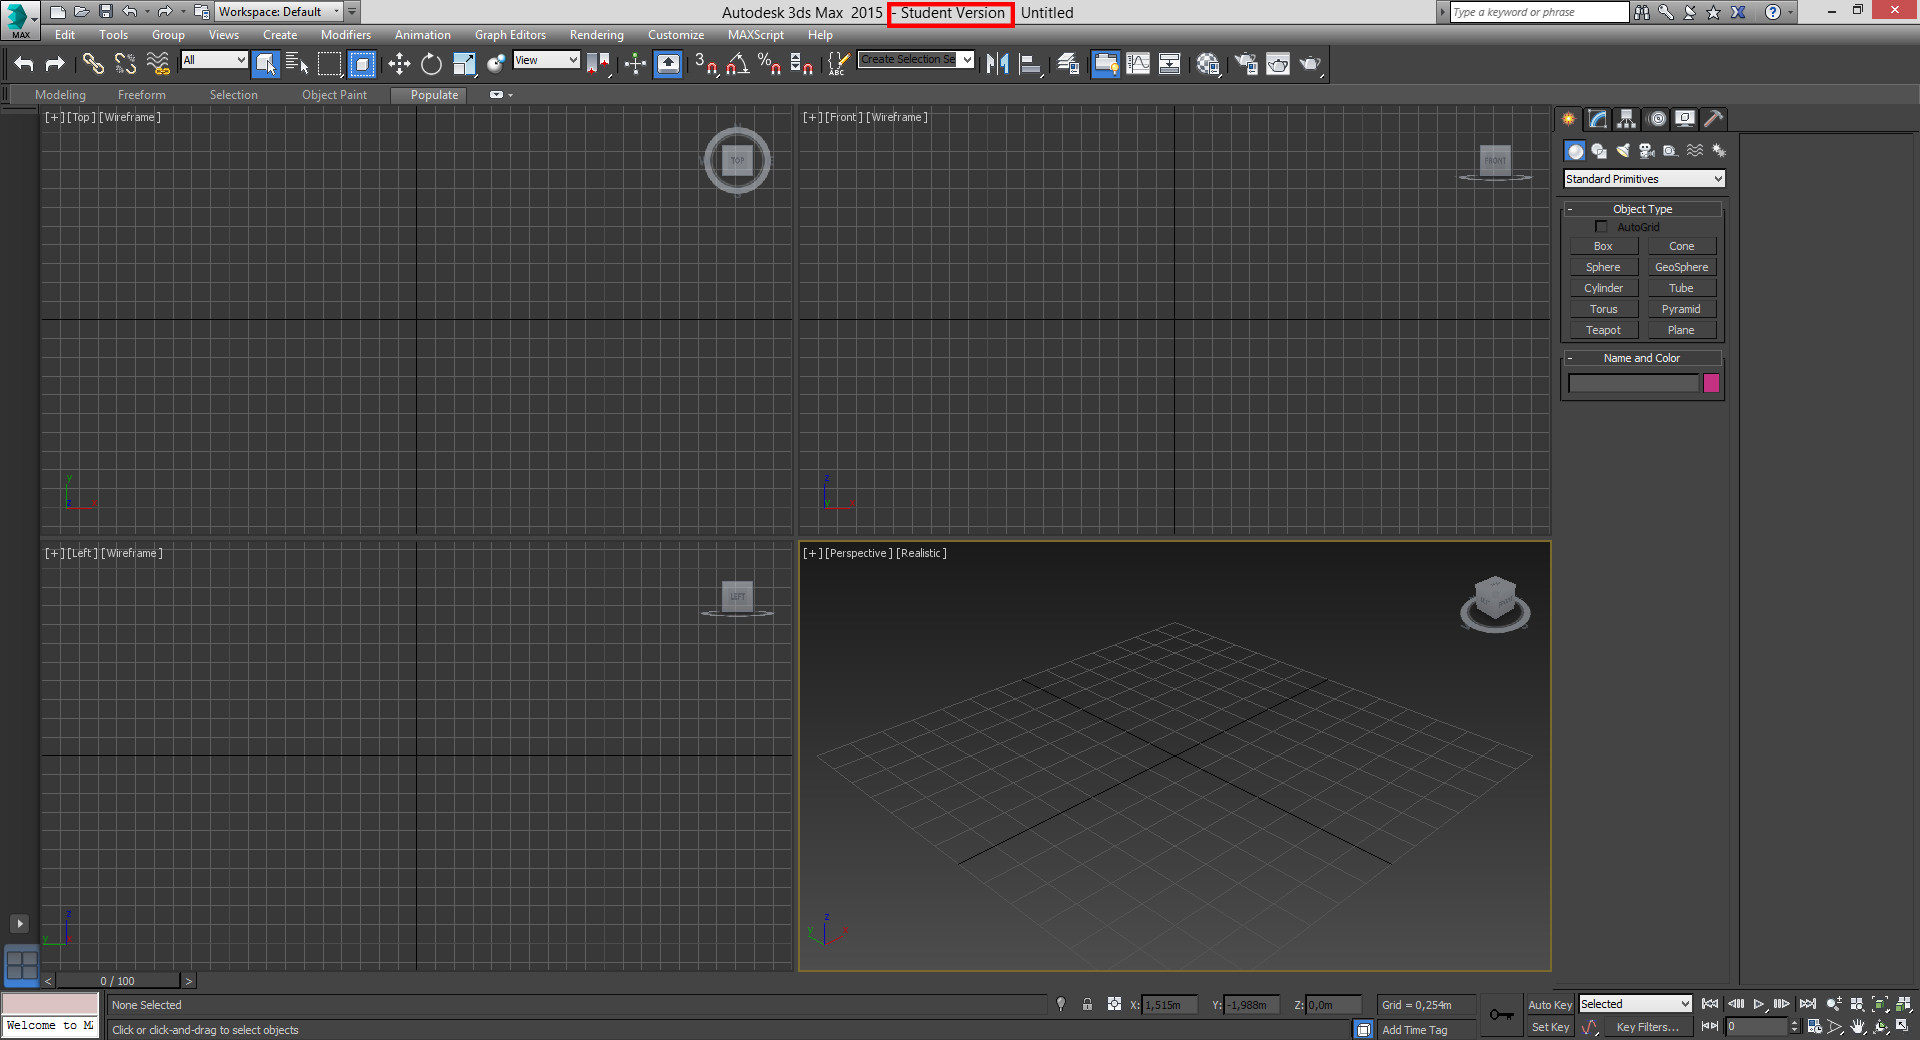Screen dimensions: 1920x1040
Task: Toggle the selection lock padlock
Action: coord(1087,1005)
